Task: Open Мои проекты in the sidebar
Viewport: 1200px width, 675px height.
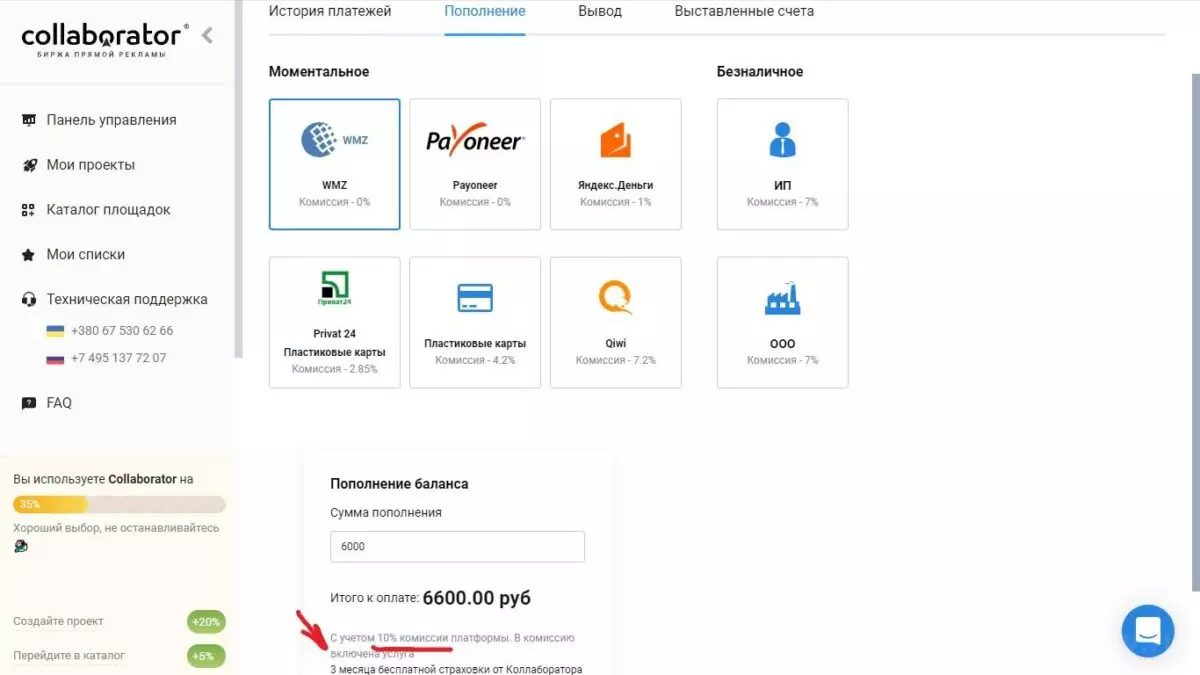Action: click(90, 165)
